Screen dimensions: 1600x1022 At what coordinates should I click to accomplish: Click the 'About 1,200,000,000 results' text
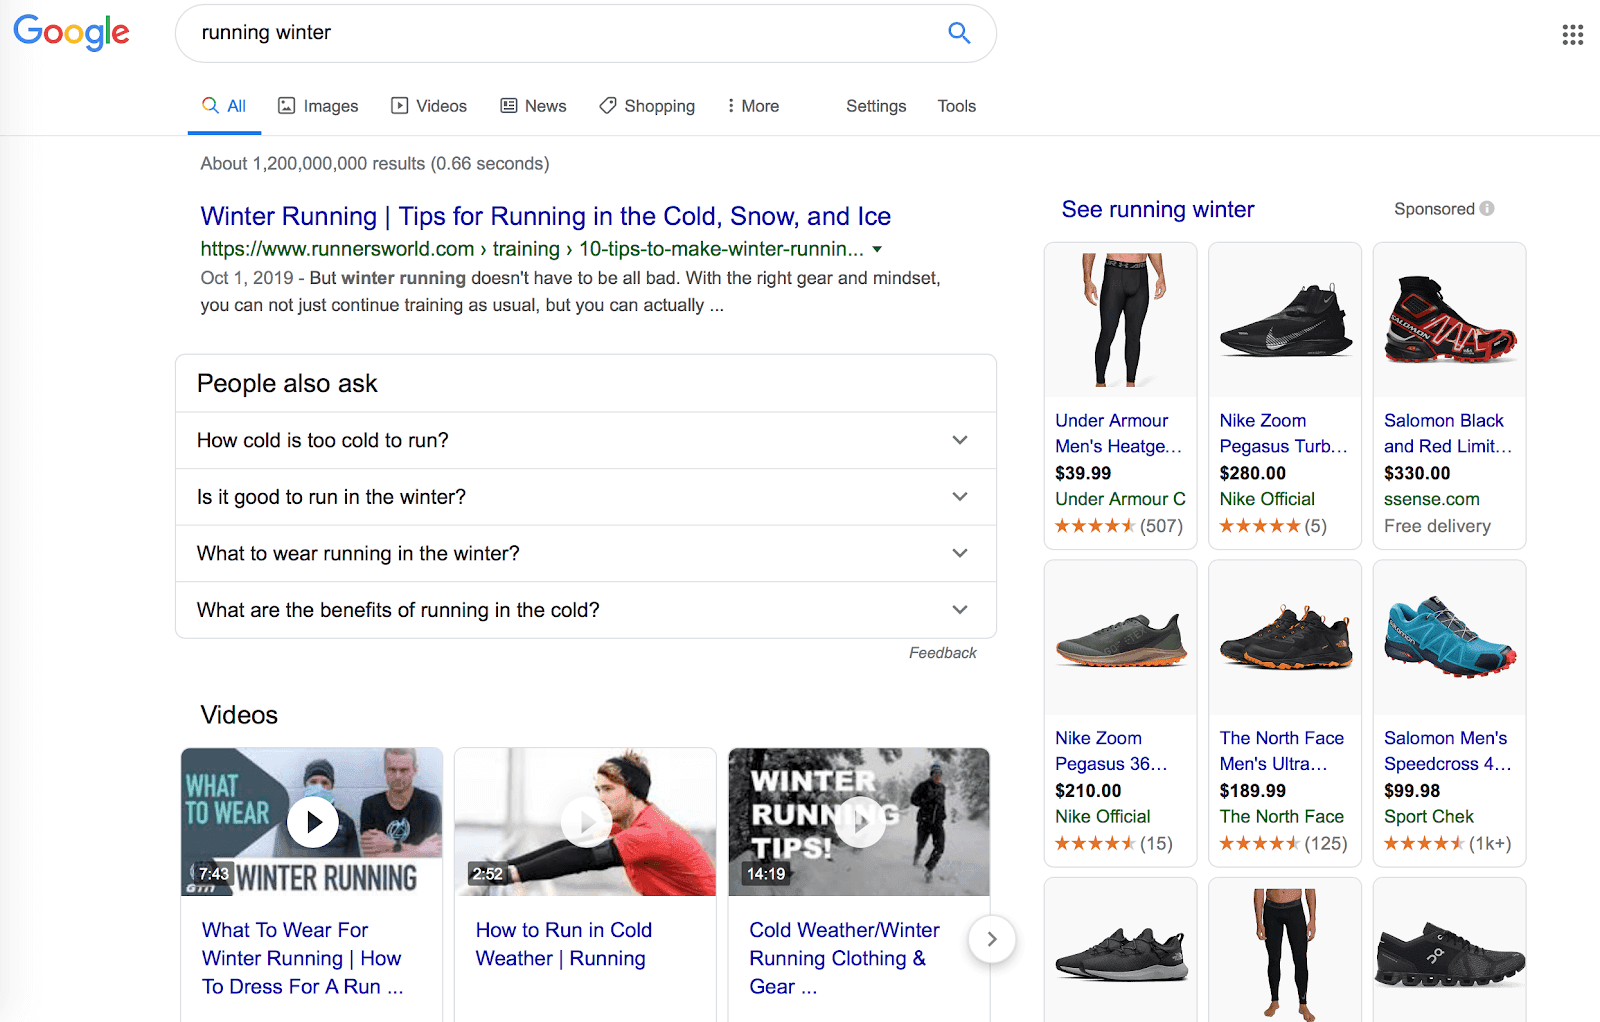[x=375, y=163]
